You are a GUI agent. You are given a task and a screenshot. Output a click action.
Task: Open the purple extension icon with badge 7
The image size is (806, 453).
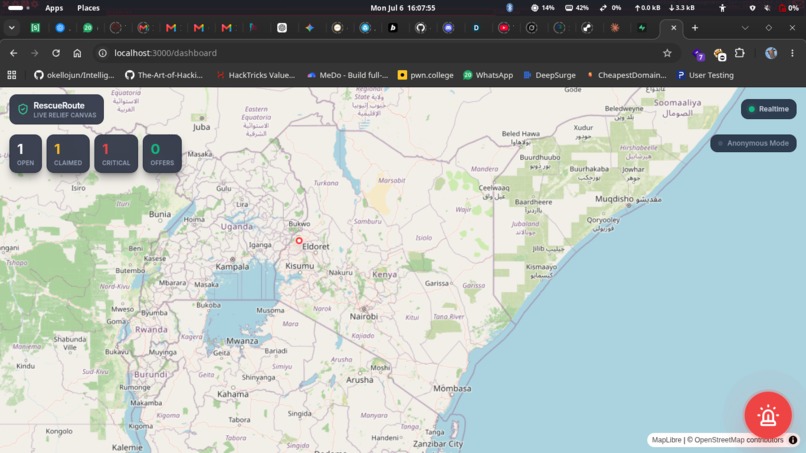tap(699, 54)
